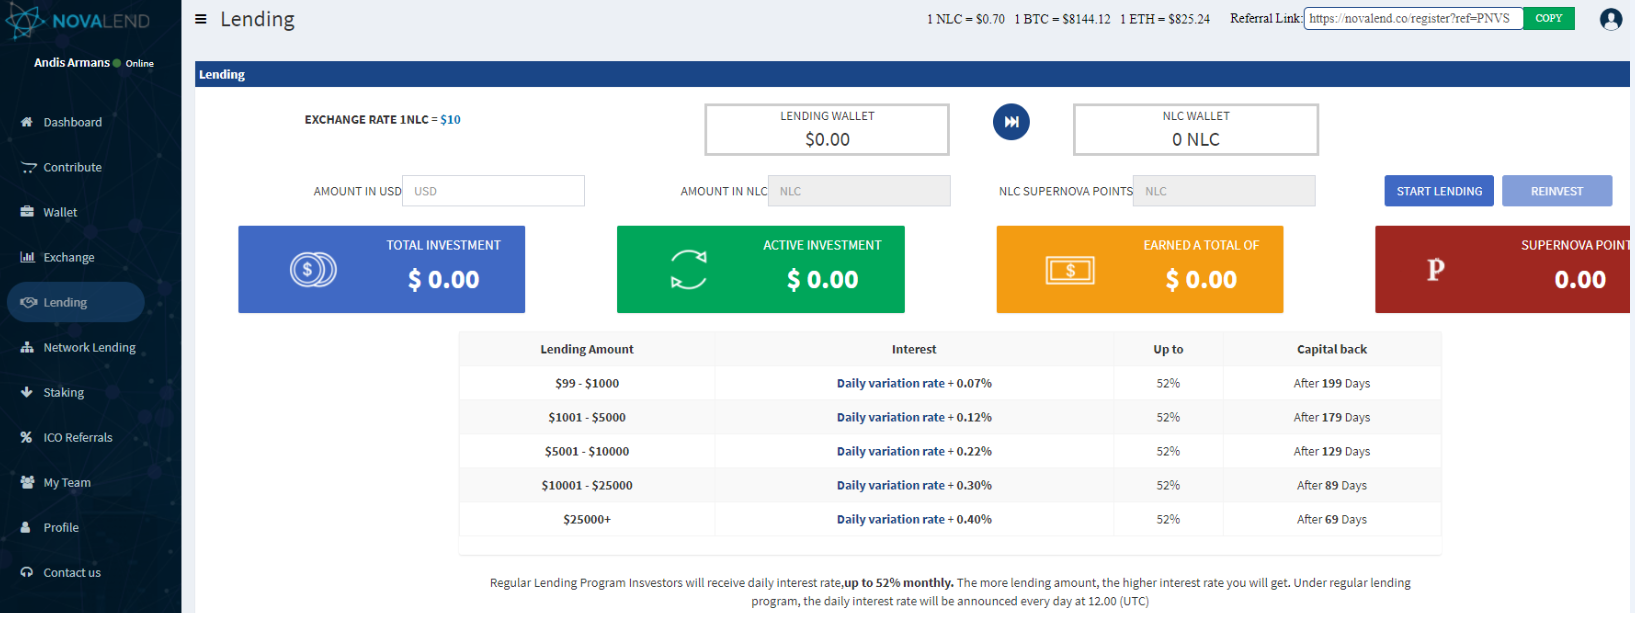Click the '$99 - $1000' lending amount cell
Image resolution: width=1635 pixels, height=623 pixels.
coord(587,383)
